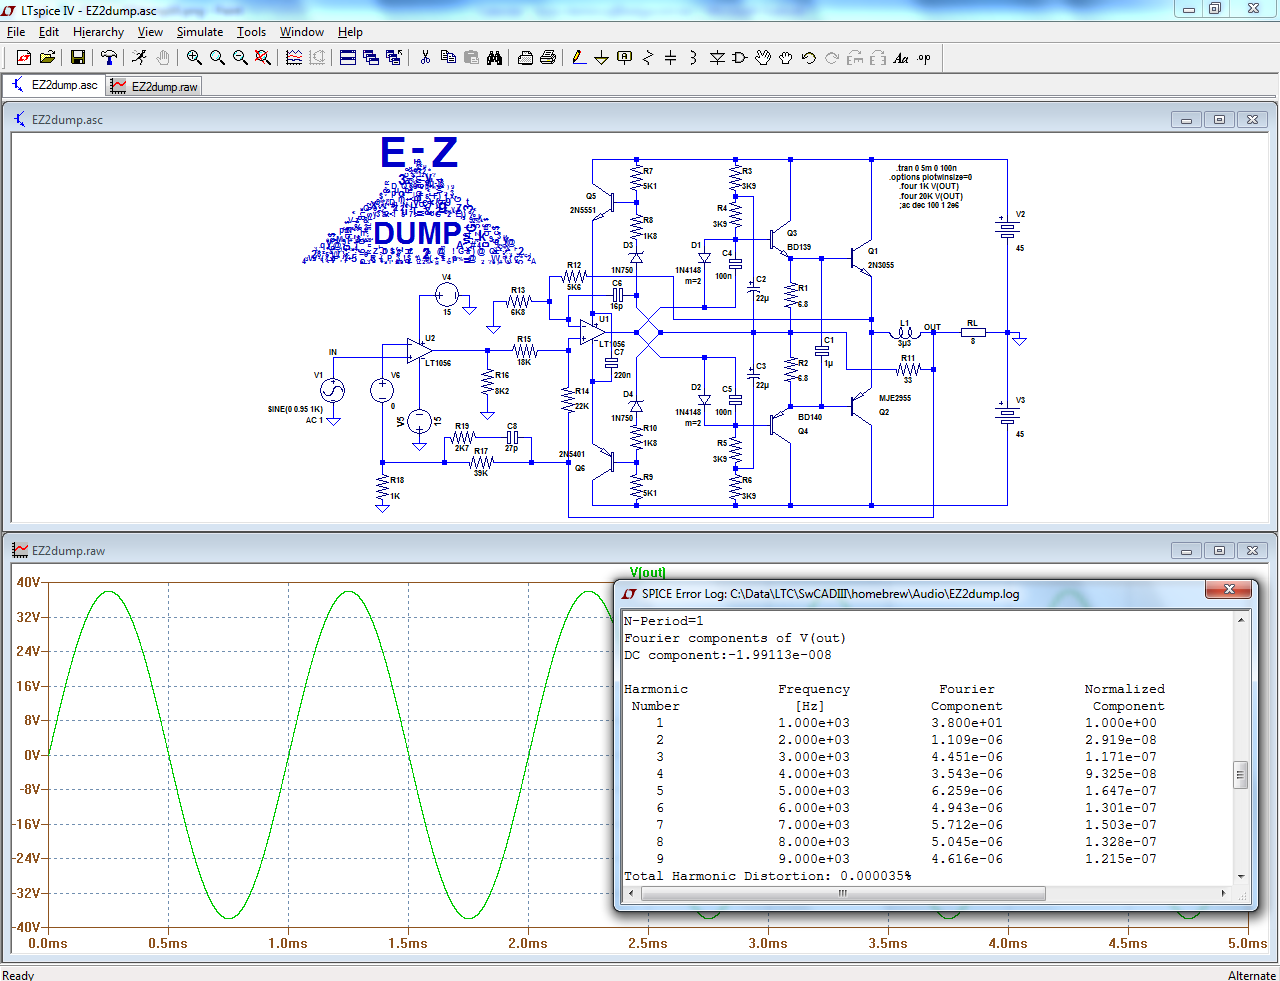Screen dimensions: 1280x981
Task: Click the pick visible traces icon
Action: [294, 58]
